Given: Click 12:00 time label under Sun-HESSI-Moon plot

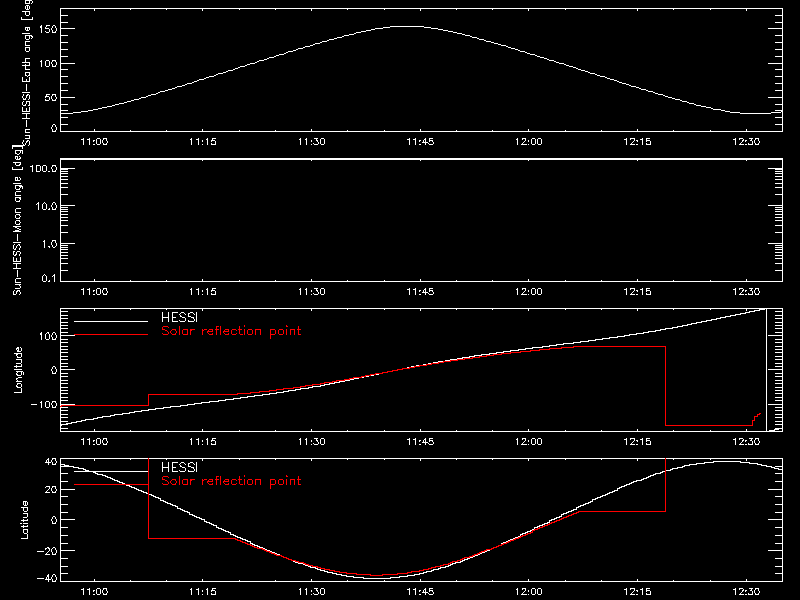Looking at the screenshot, I should [529, 292].
